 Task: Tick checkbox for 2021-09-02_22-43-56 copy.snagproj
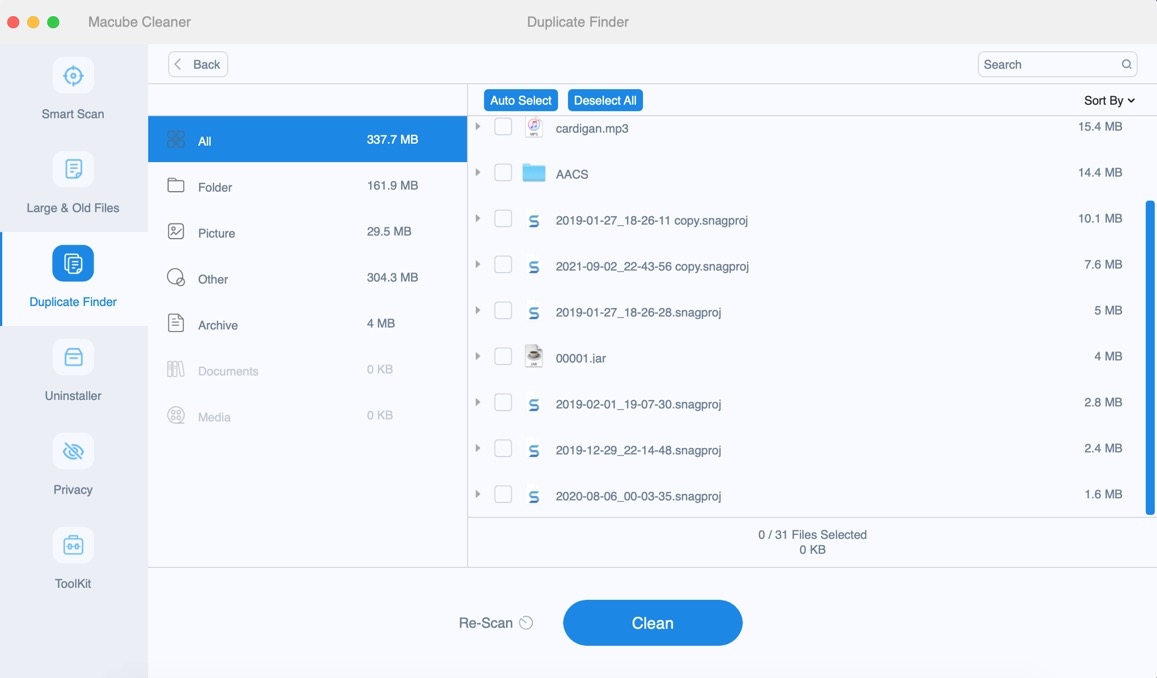coord(503,265)
